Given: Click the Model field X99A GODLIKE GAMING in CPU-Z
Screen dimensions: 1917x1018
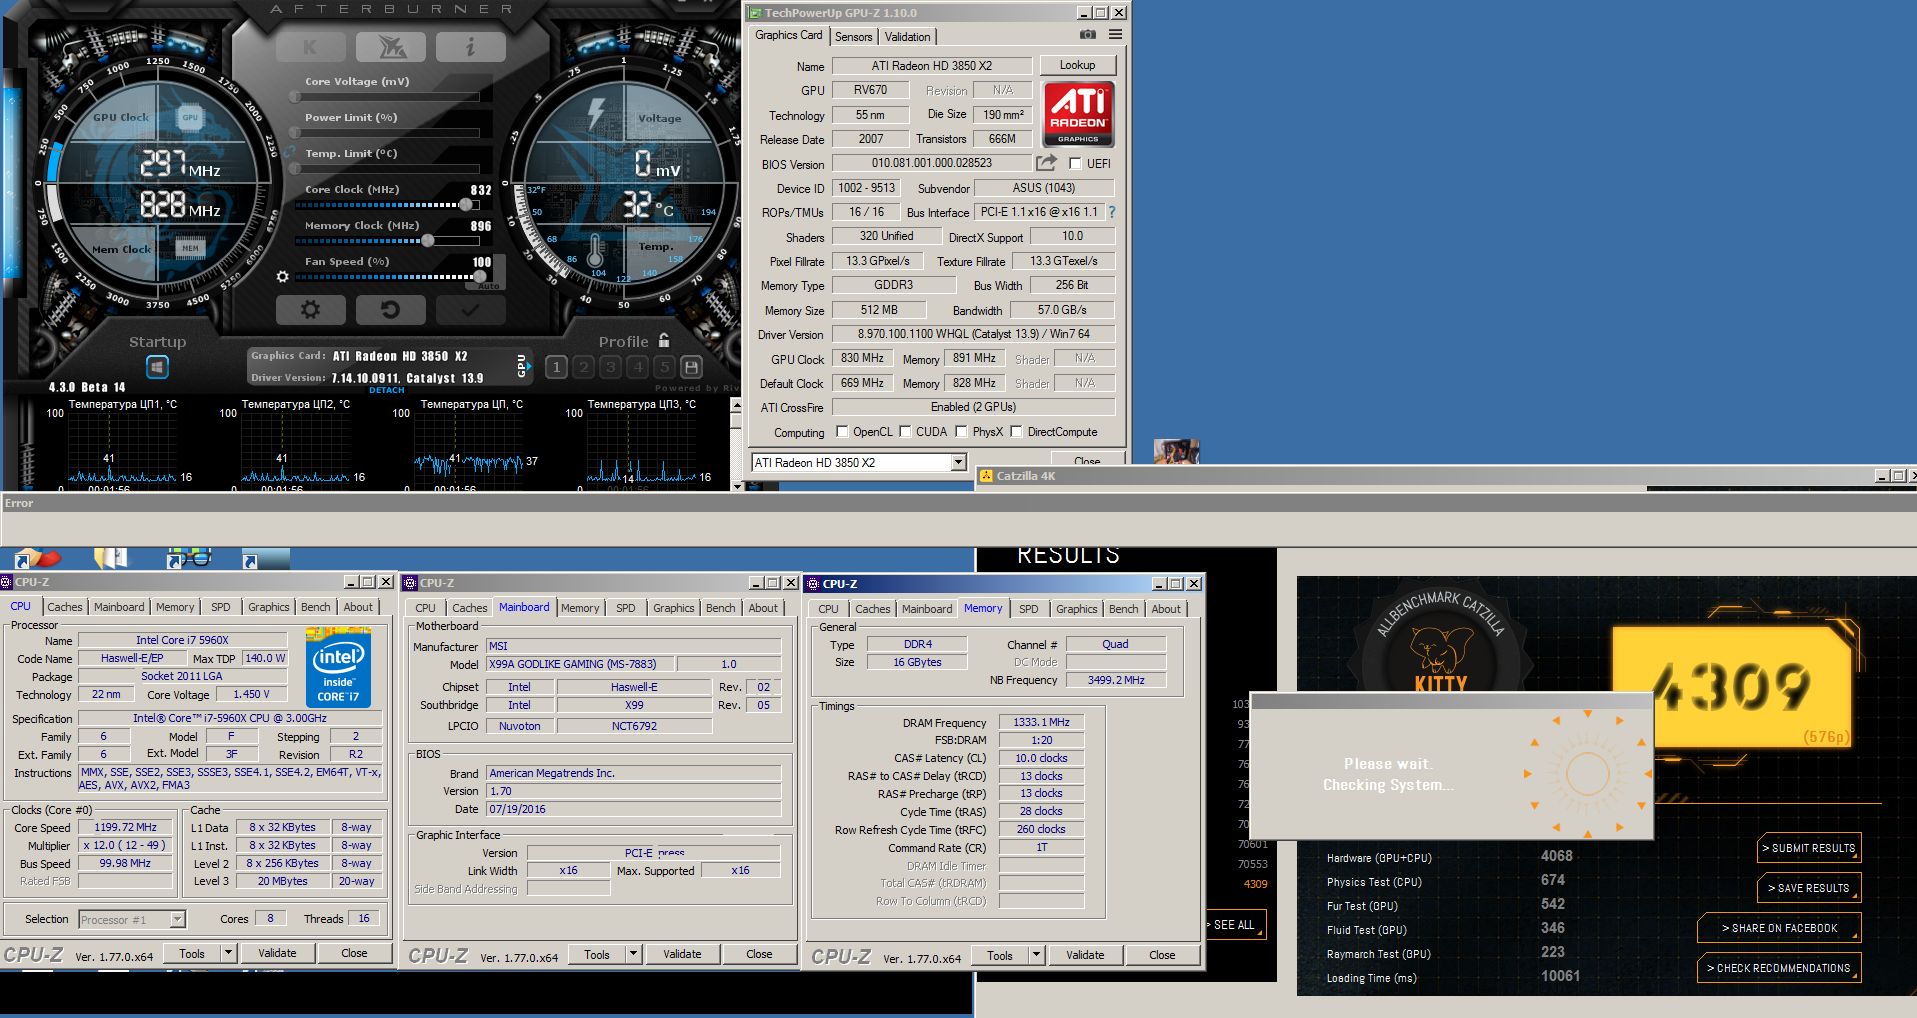Looking at the screenshot, I should coord(579,664).
